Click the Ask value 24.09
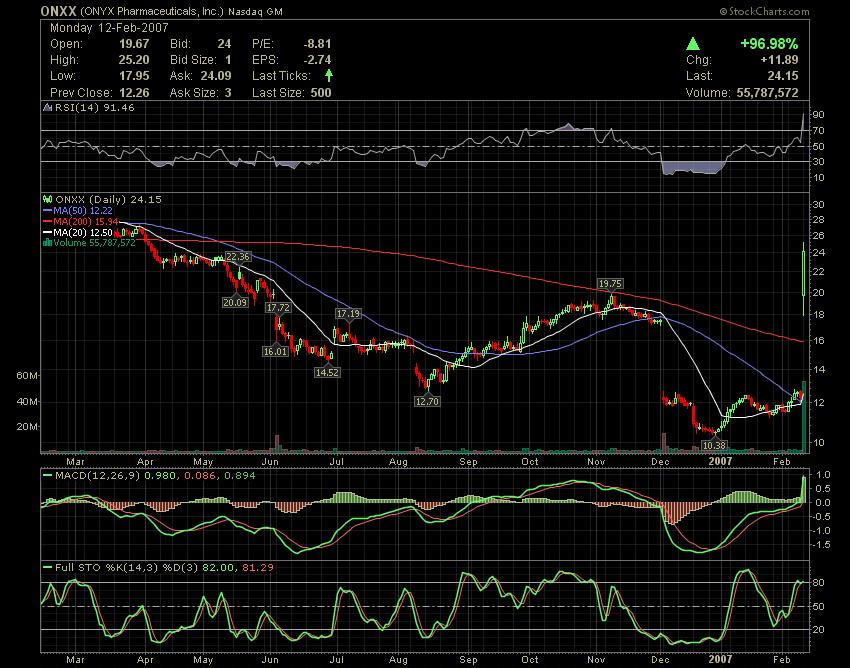Viewport: 850px width, 668px height. click(x=216, y=75)
